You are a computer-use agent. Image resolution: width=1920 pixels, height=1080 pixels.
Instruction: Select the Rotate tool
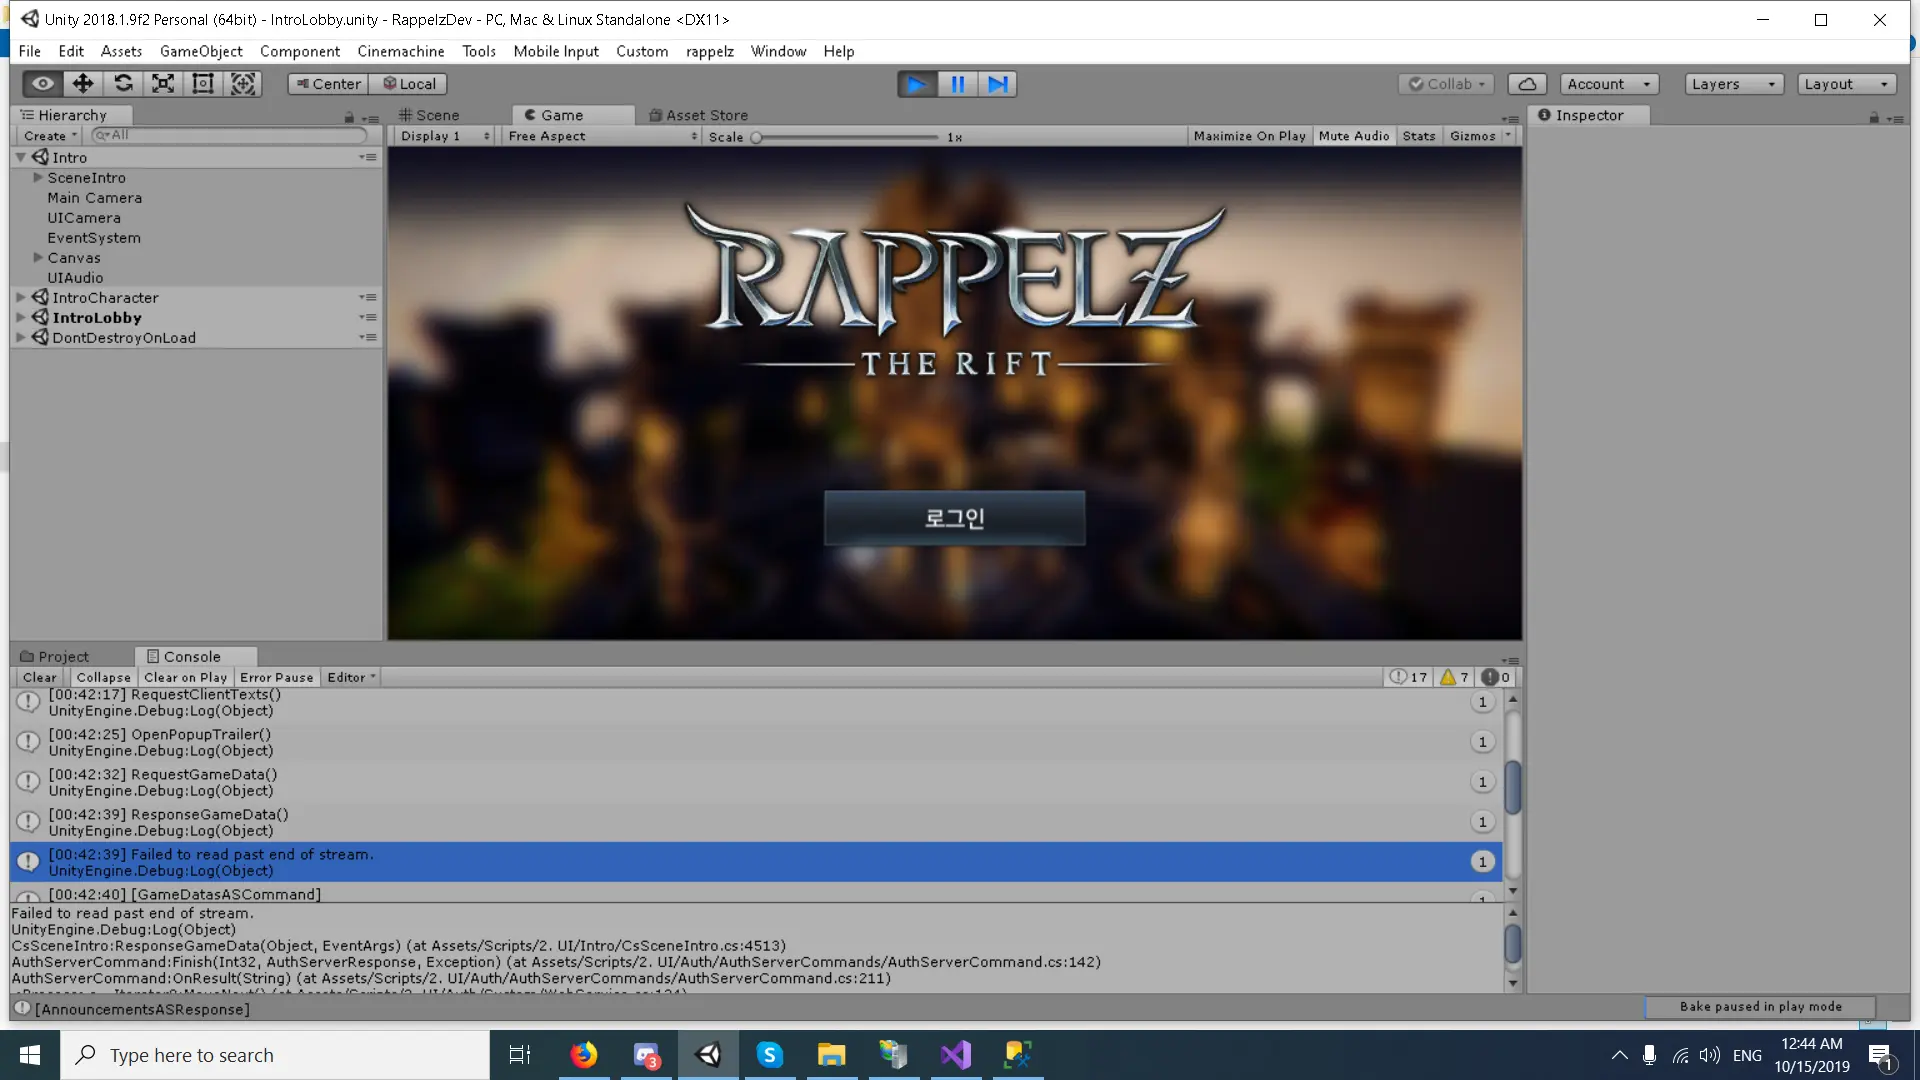[123, 84]
